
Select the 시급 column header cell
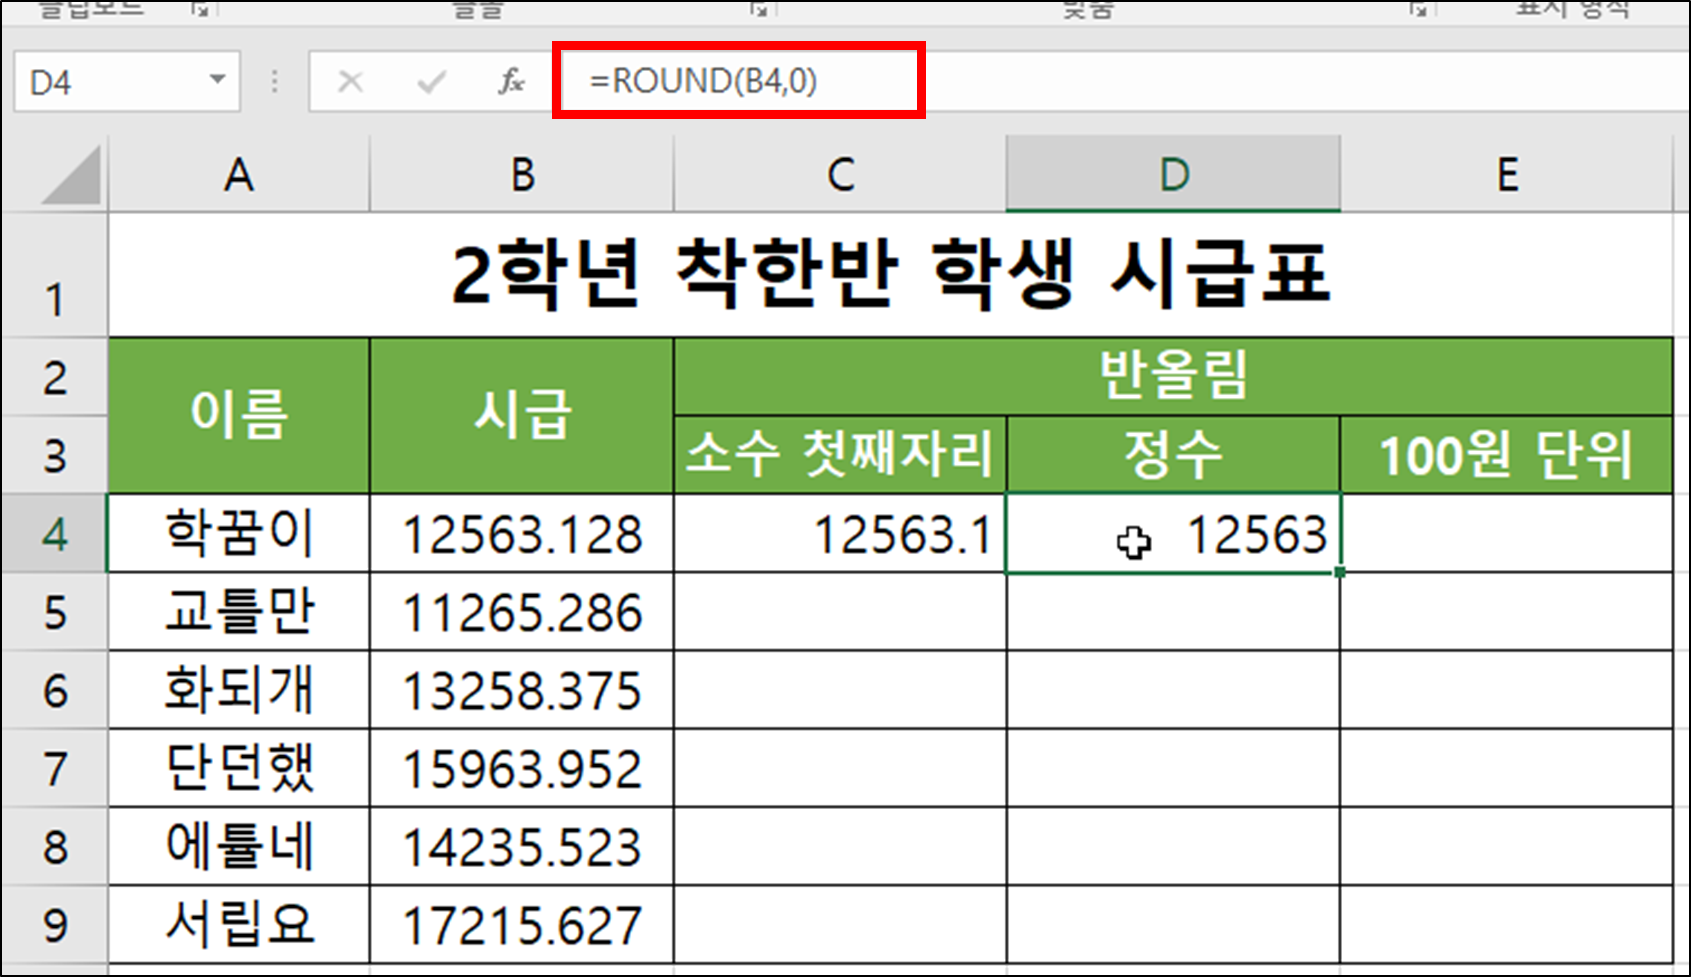[x=522, y=414]
